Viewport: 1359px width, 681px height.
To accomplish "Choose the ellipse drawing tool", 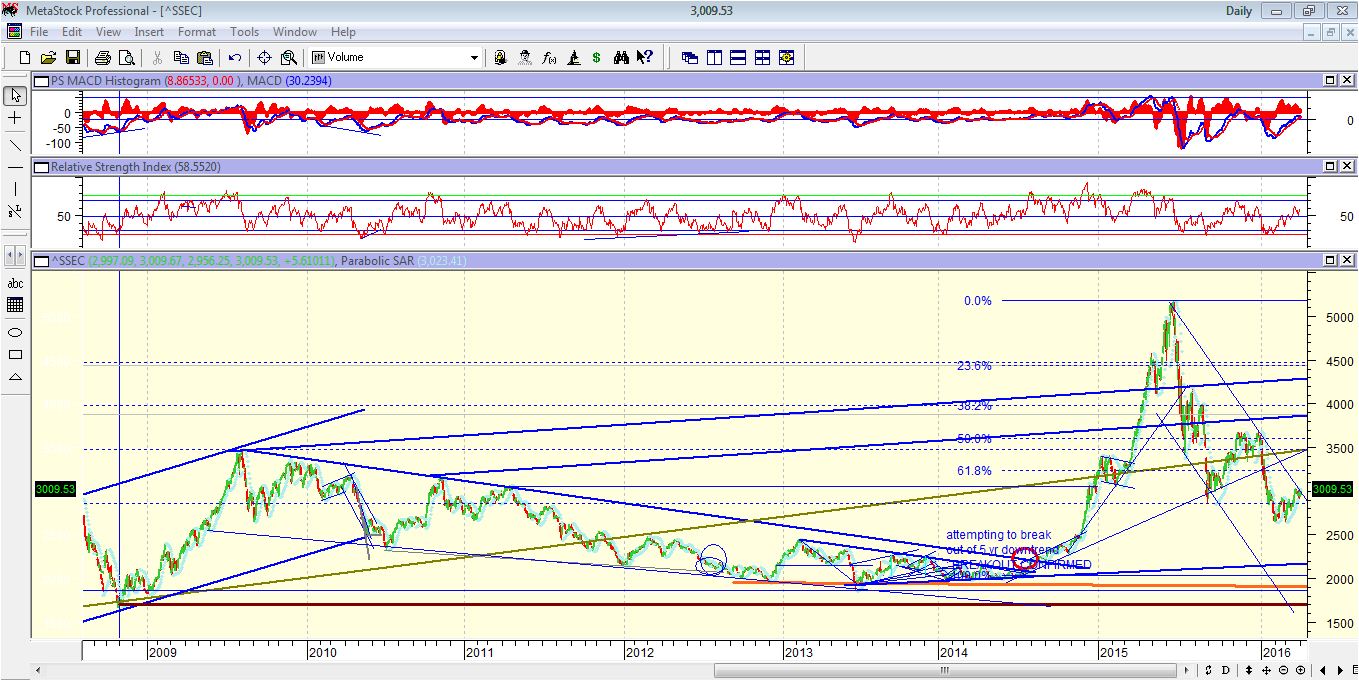I will [x=14, y=332].
